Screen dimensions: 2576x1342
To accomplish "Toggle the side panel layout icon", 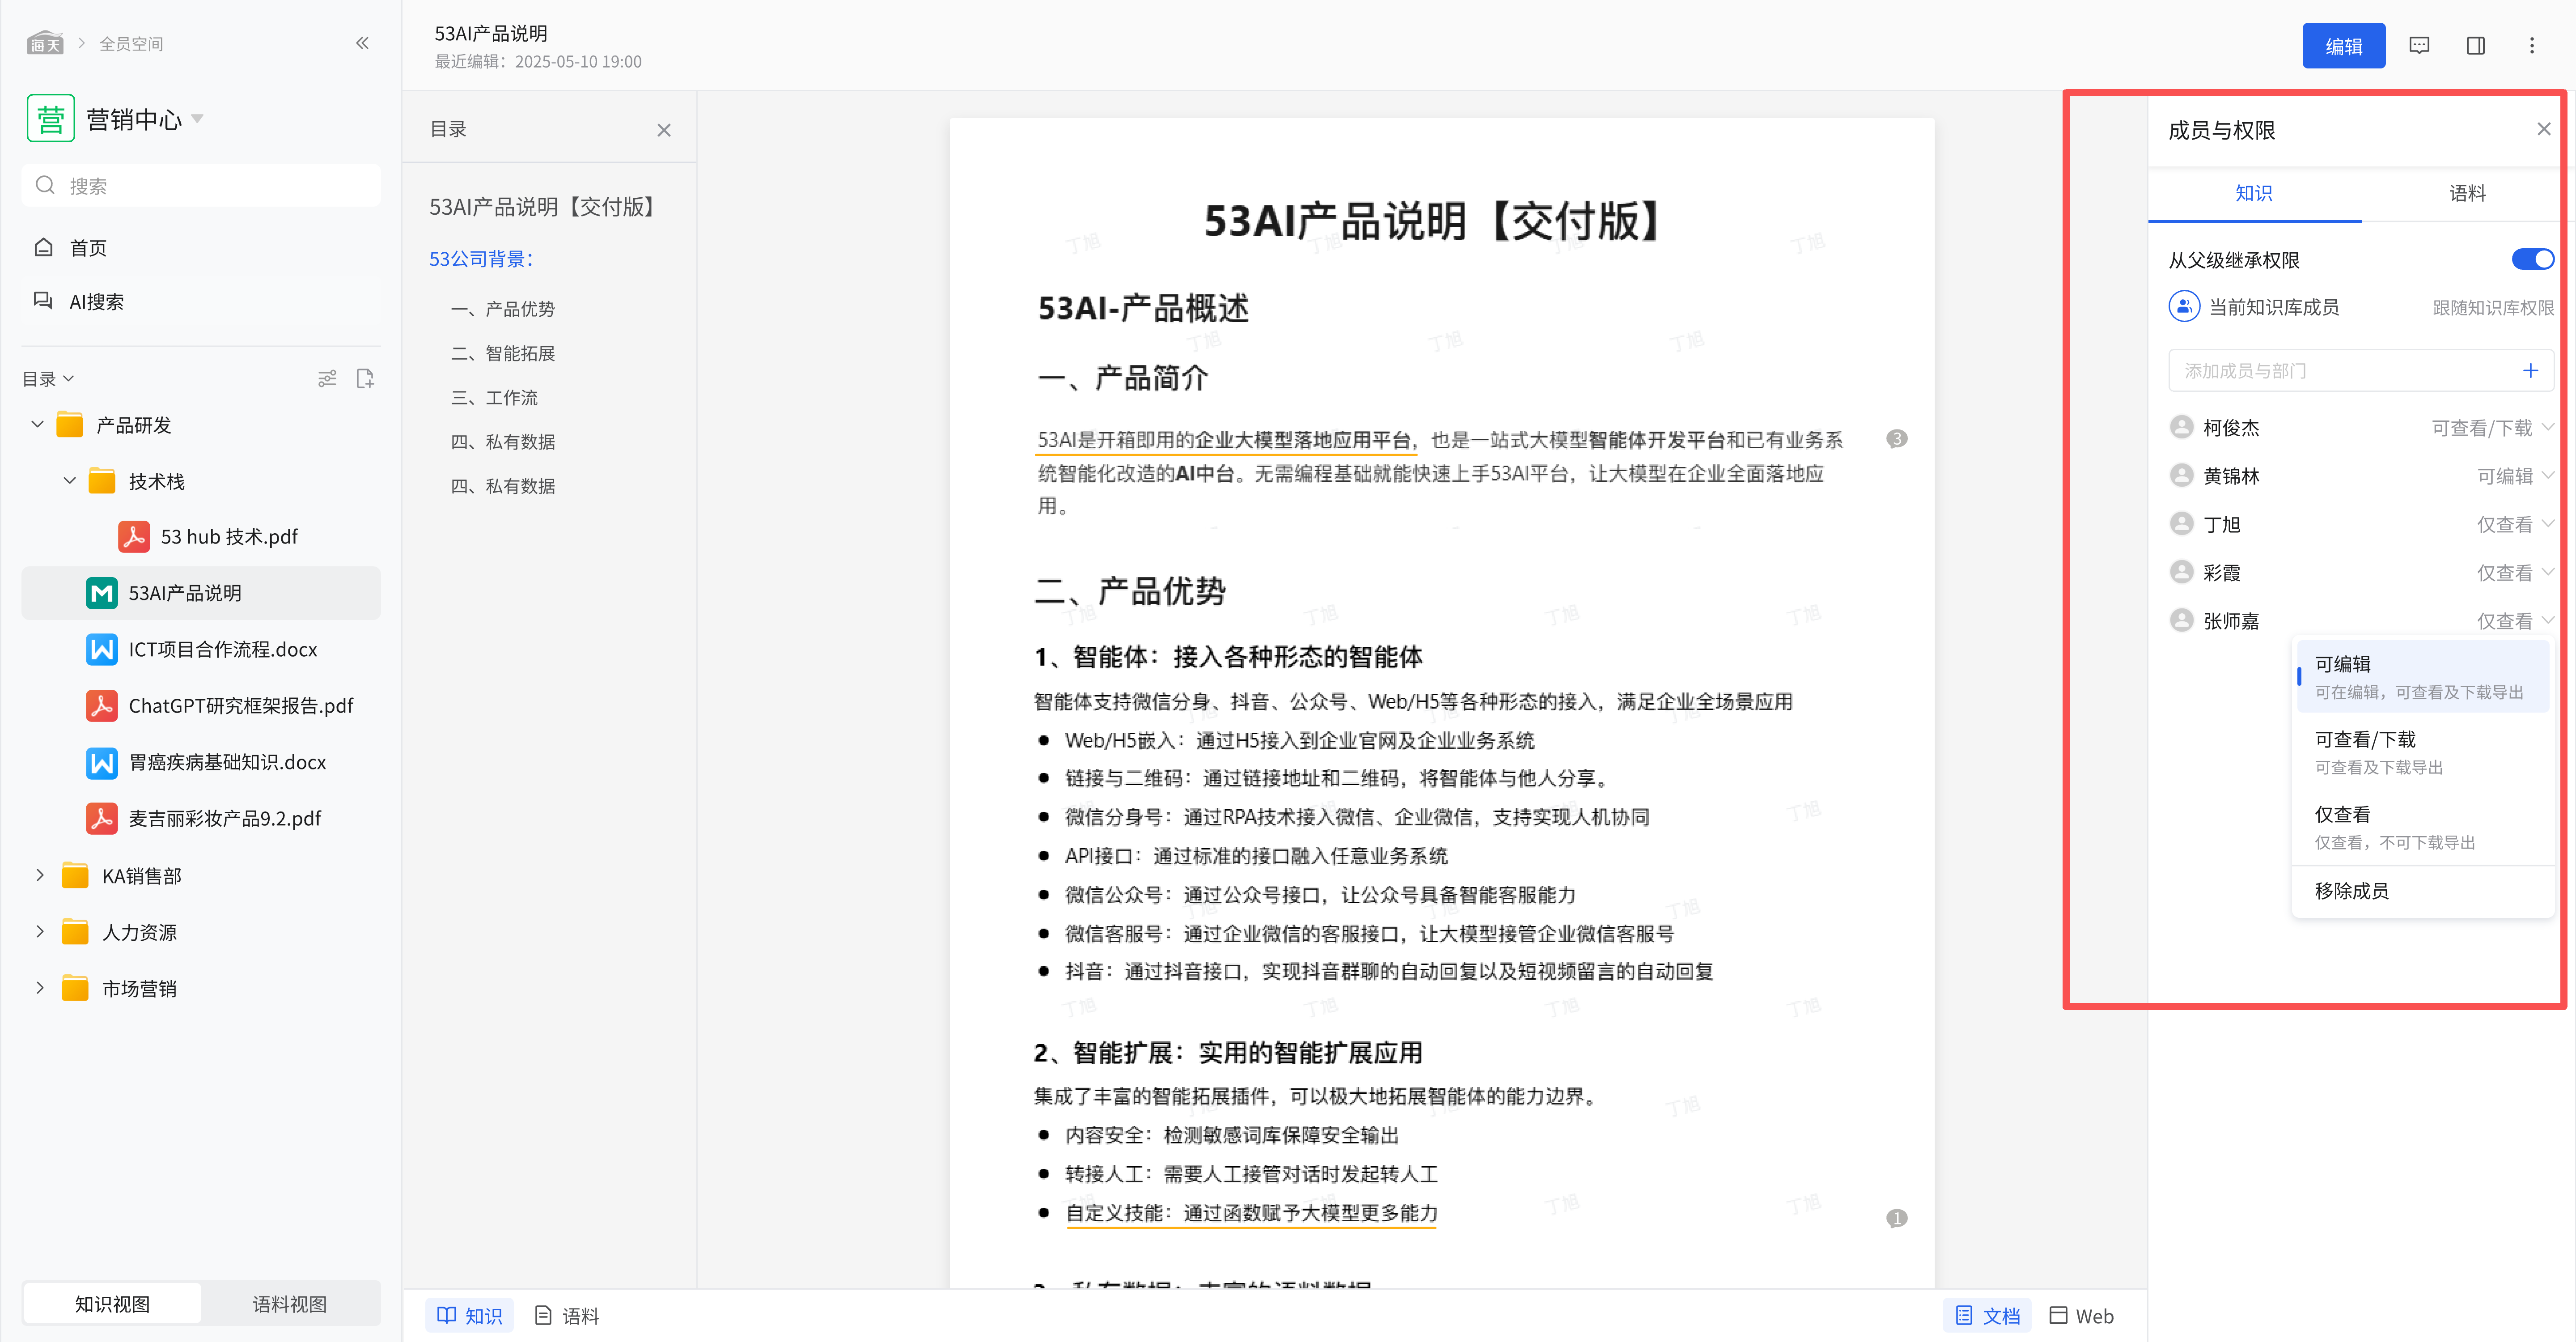I will tap(2475, 46).
